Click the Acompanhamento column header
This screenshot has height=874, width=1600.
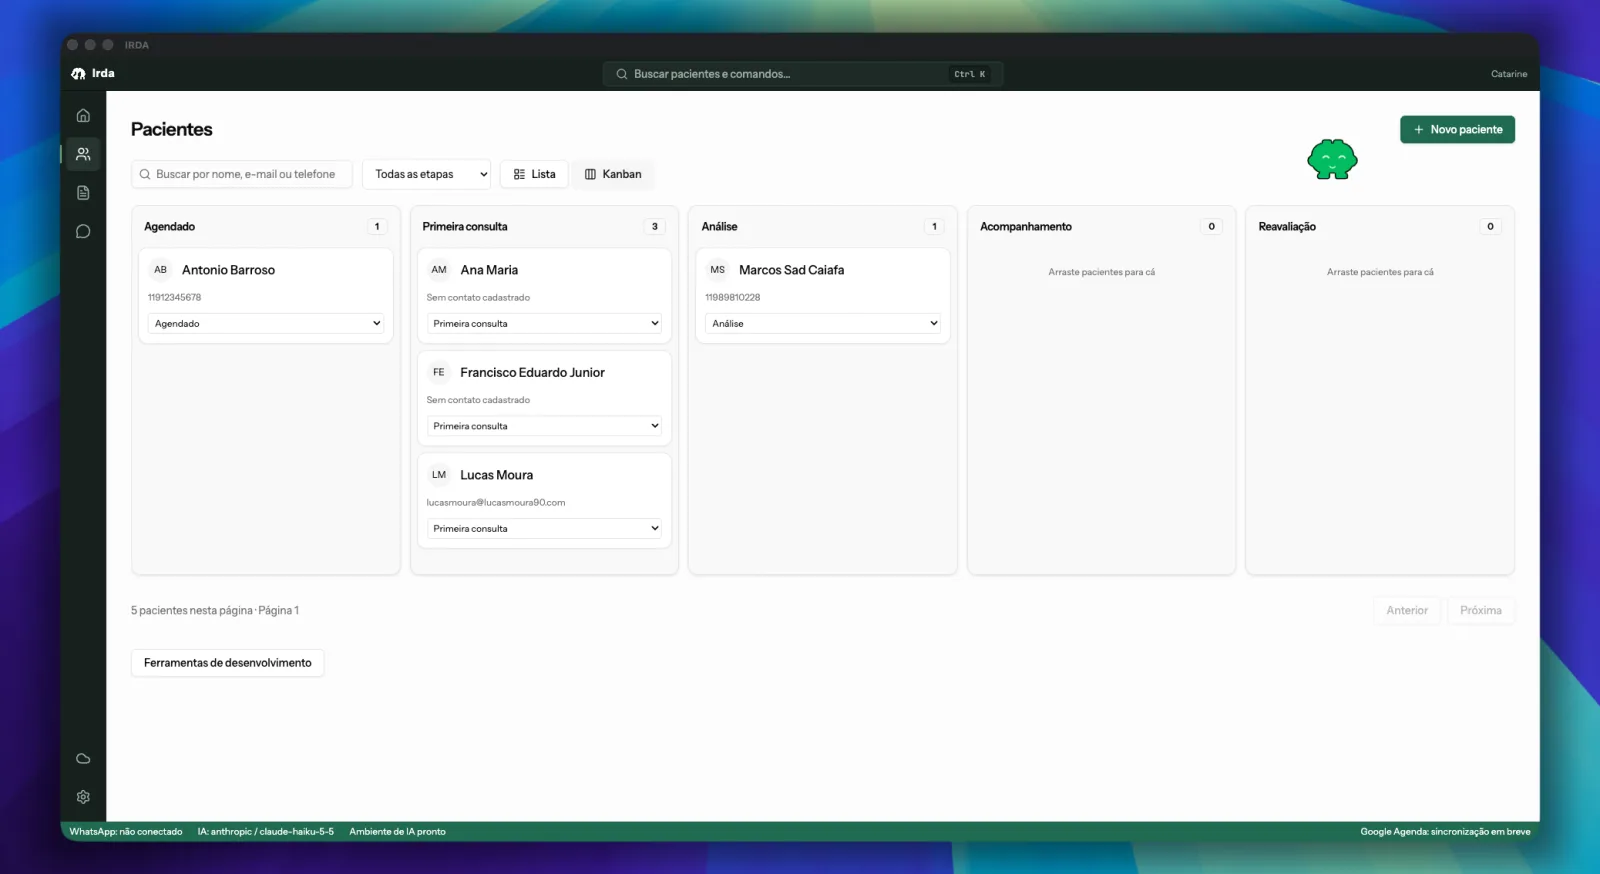coord(1026,227)
